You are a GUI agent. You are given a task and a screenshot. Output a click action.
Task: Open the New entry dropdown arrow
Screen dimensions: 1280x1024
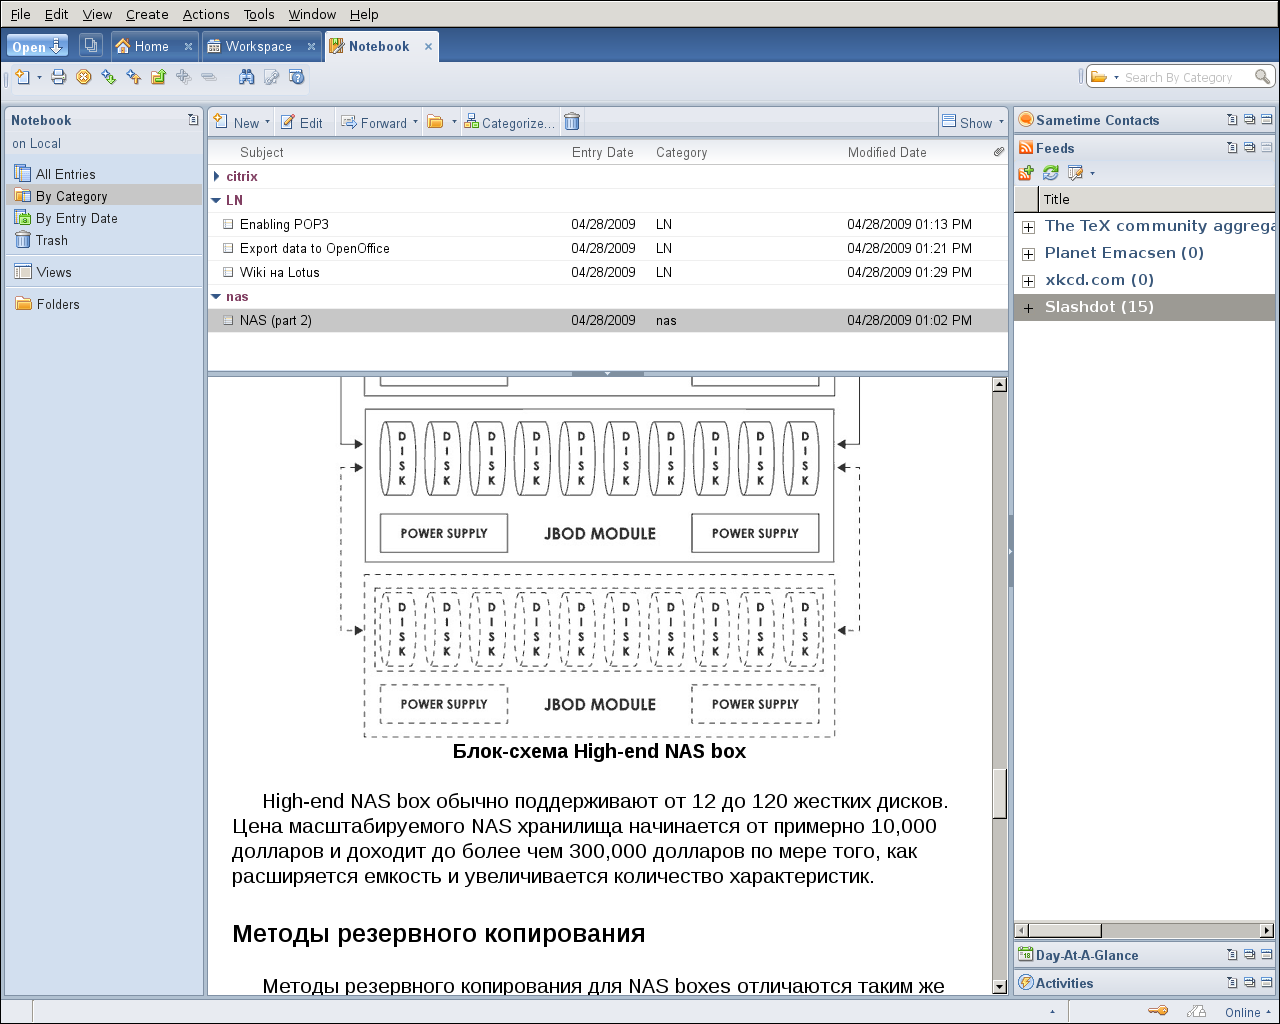tap(267, 122)
